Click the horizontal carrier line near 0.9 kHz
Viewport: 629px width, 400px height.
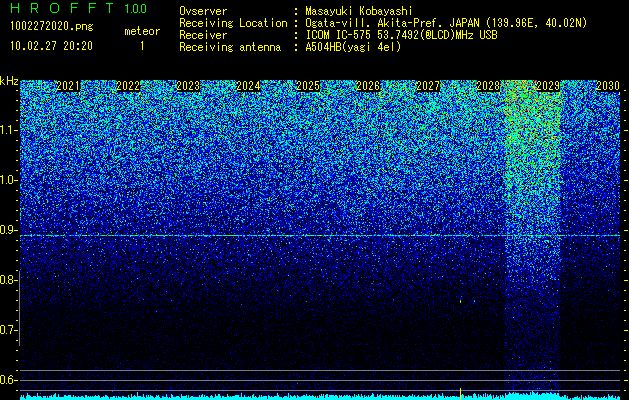(x=320, y=236)
